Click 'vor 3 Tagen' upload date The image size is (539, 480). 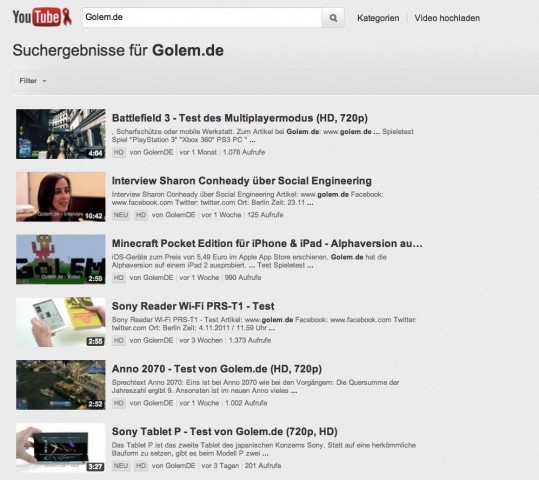click(x=220, y=466)
